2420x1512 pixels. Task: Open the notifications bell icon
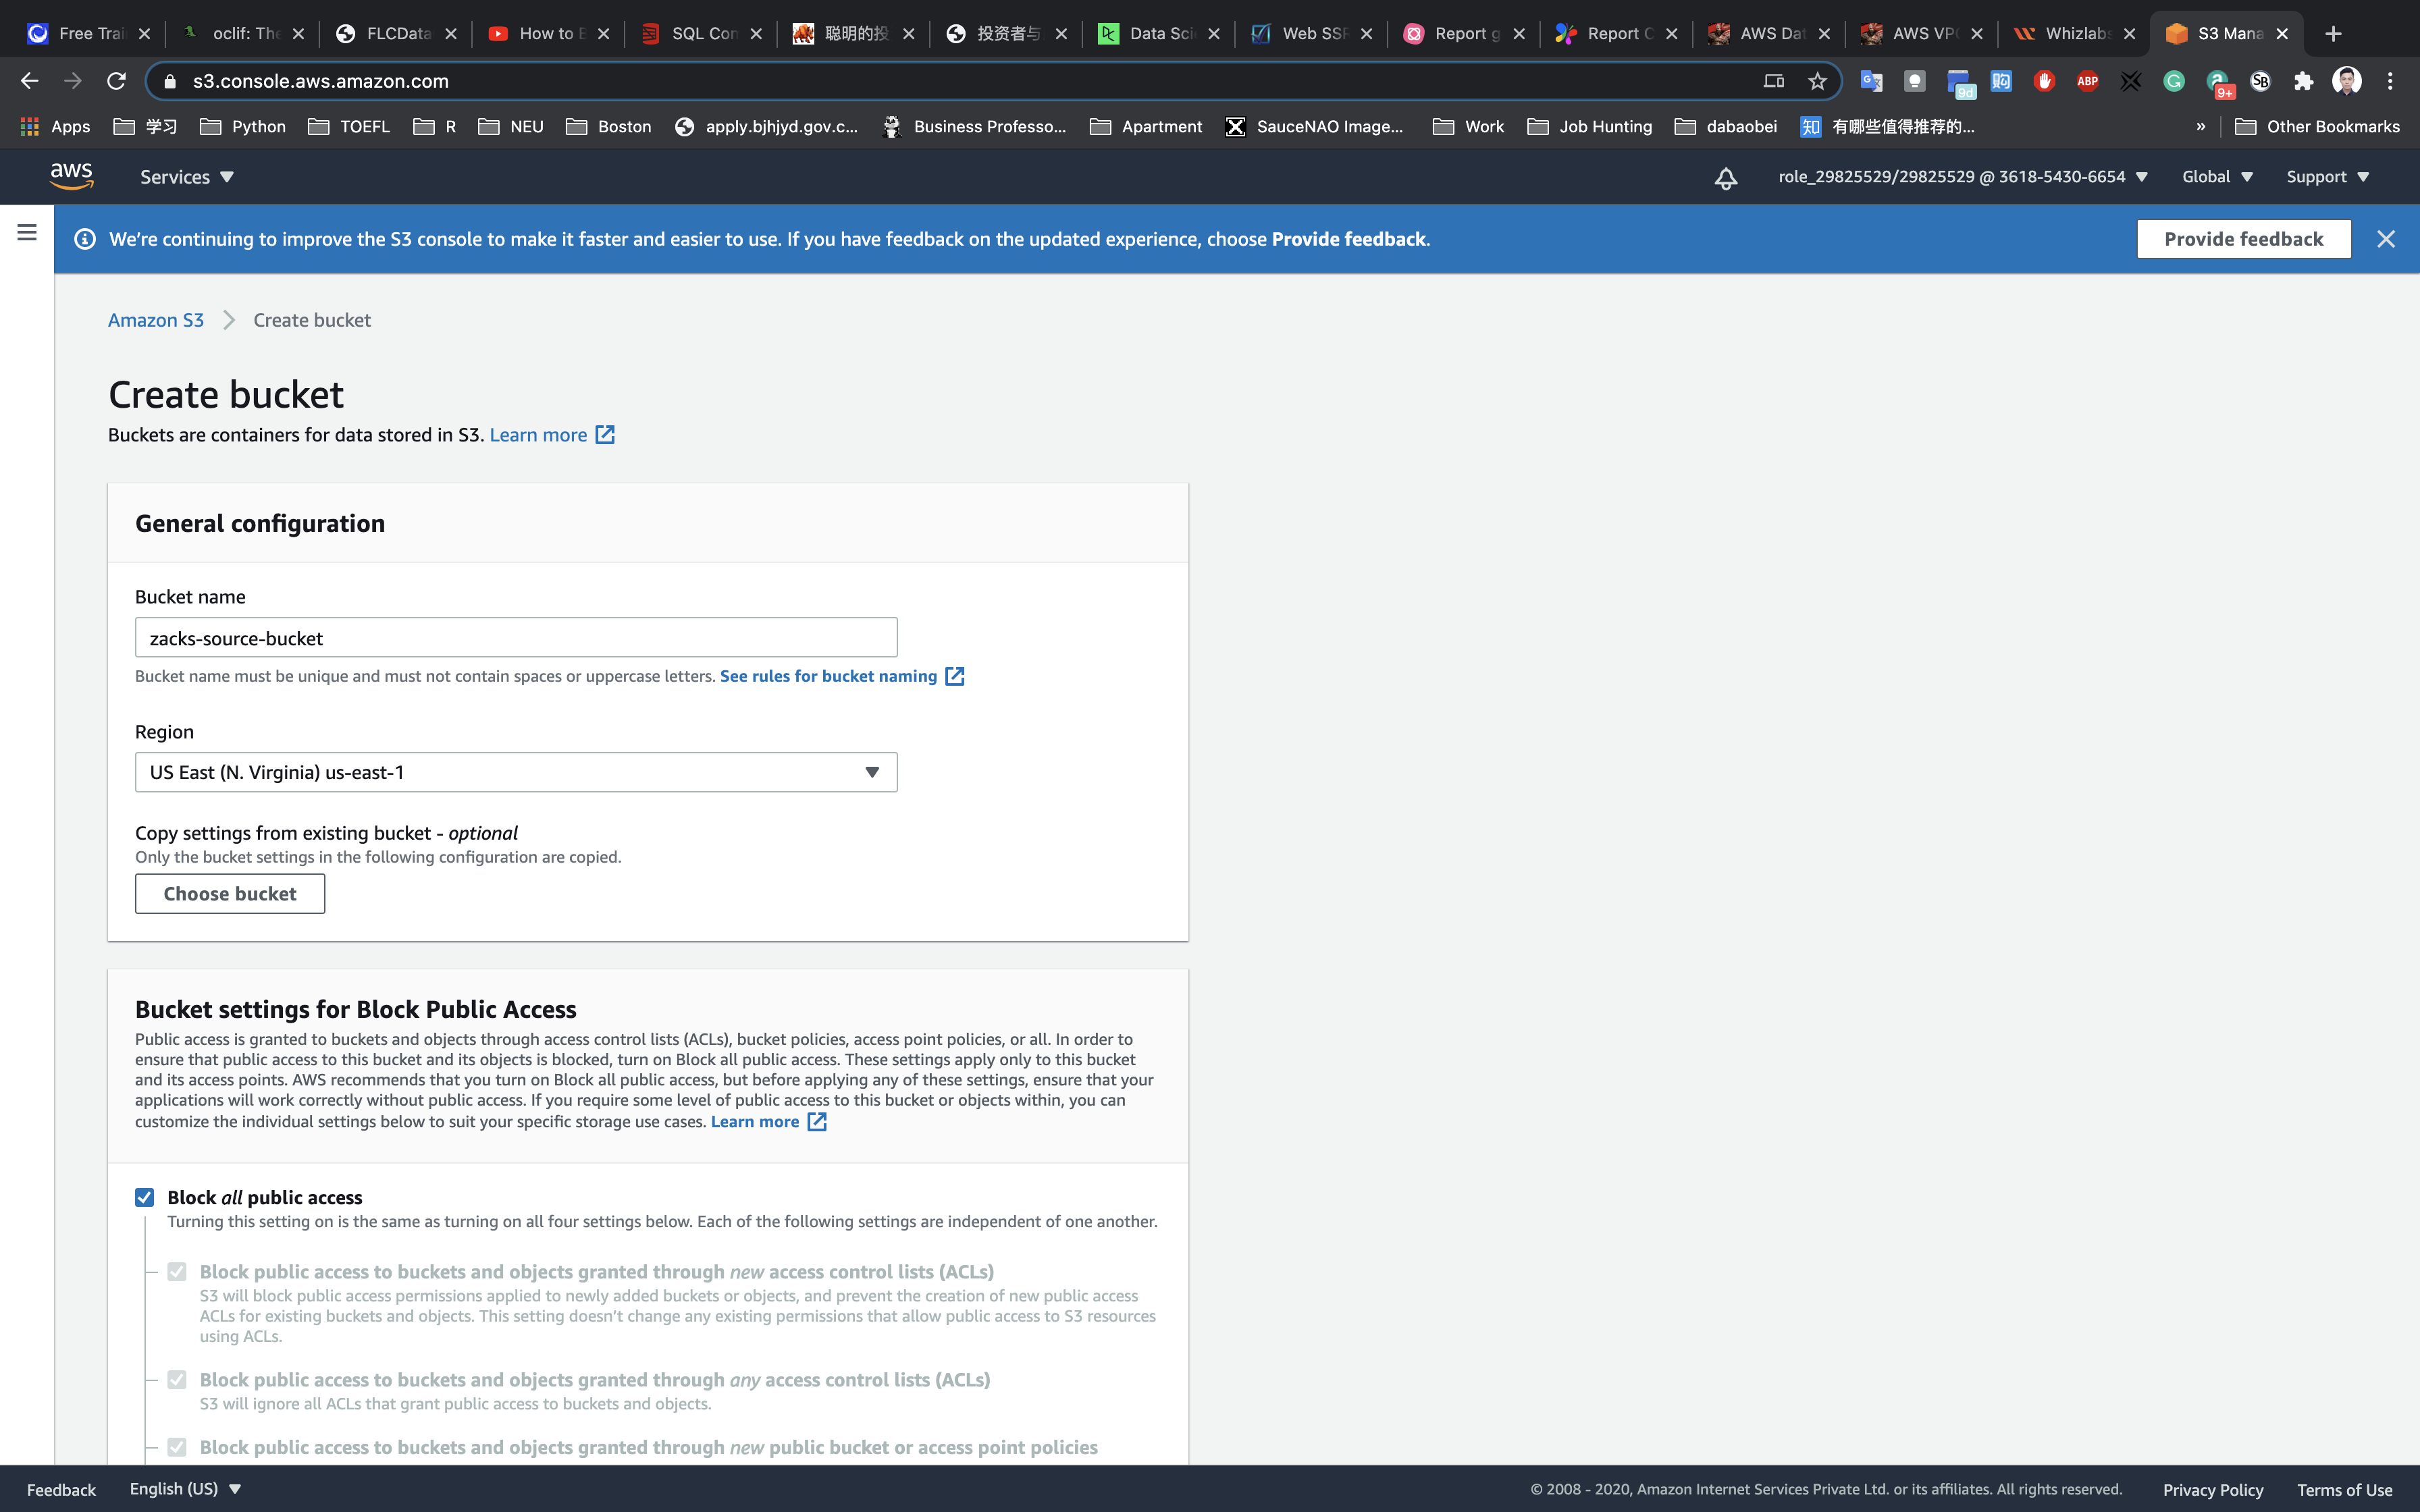click(x=1725, y=178)
